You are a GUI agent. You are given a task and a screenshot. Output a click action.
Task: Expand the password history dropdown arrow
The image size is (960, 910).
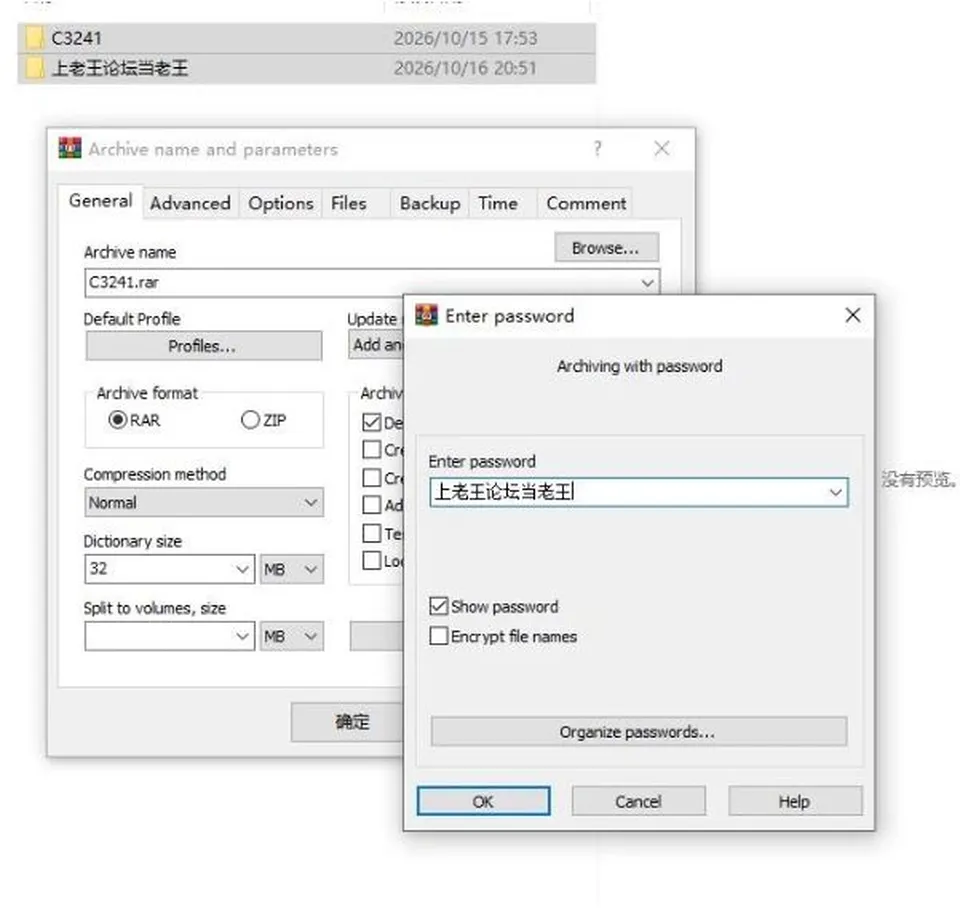pos(835,492)
